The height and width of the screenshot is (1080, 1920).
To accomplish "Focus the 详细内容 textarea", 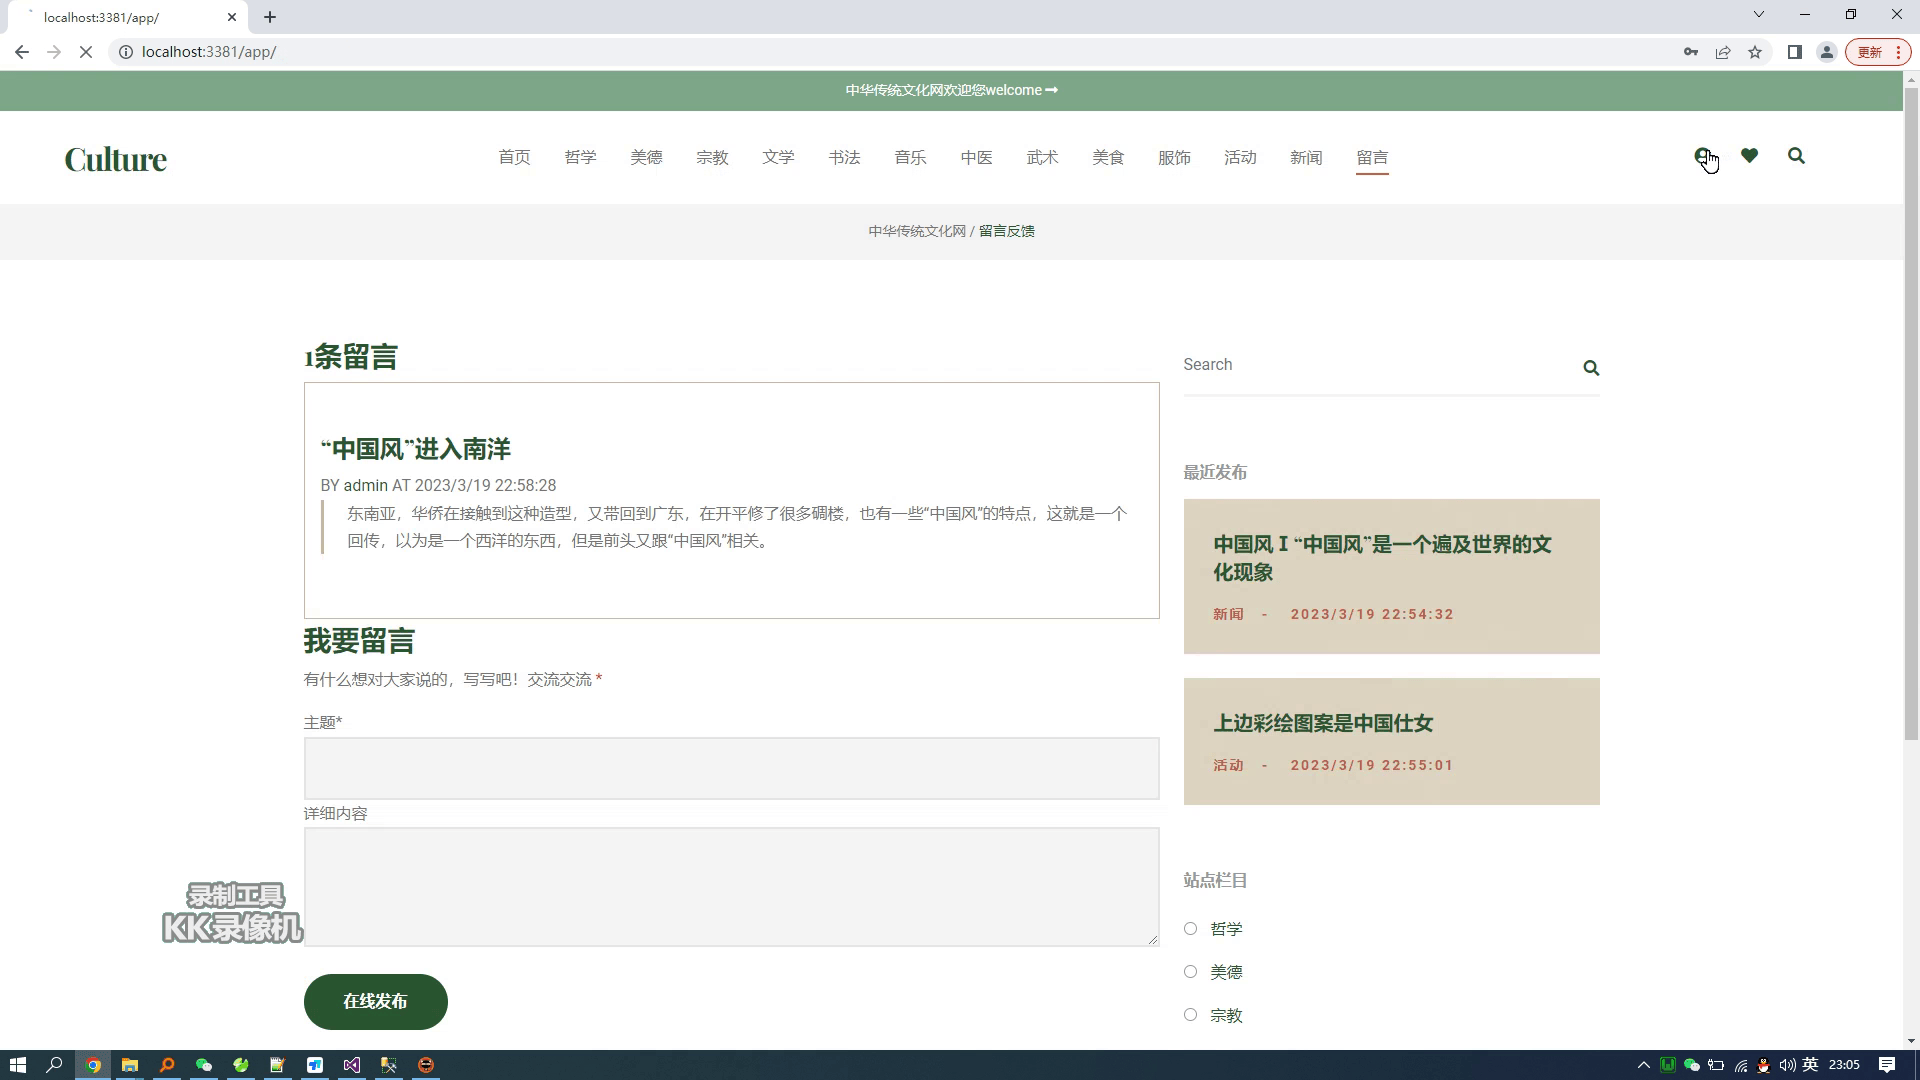I will [x=731, y=887].
